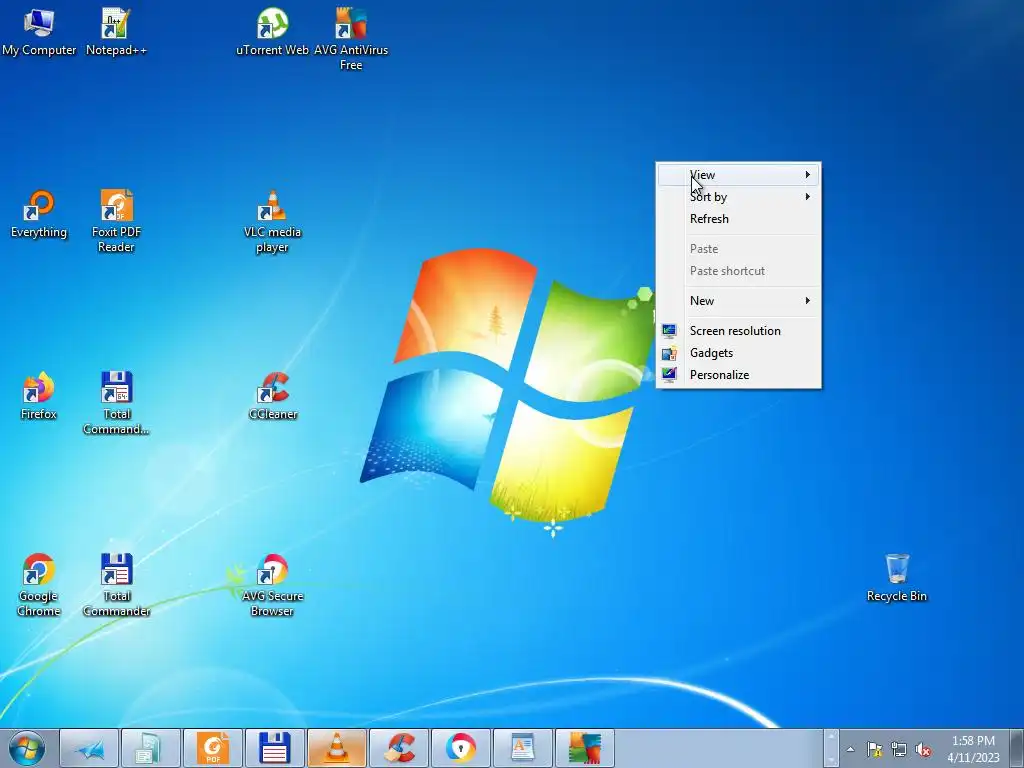Expand the arrow beside View
The image size is (1024, 768).
(808, 174)
